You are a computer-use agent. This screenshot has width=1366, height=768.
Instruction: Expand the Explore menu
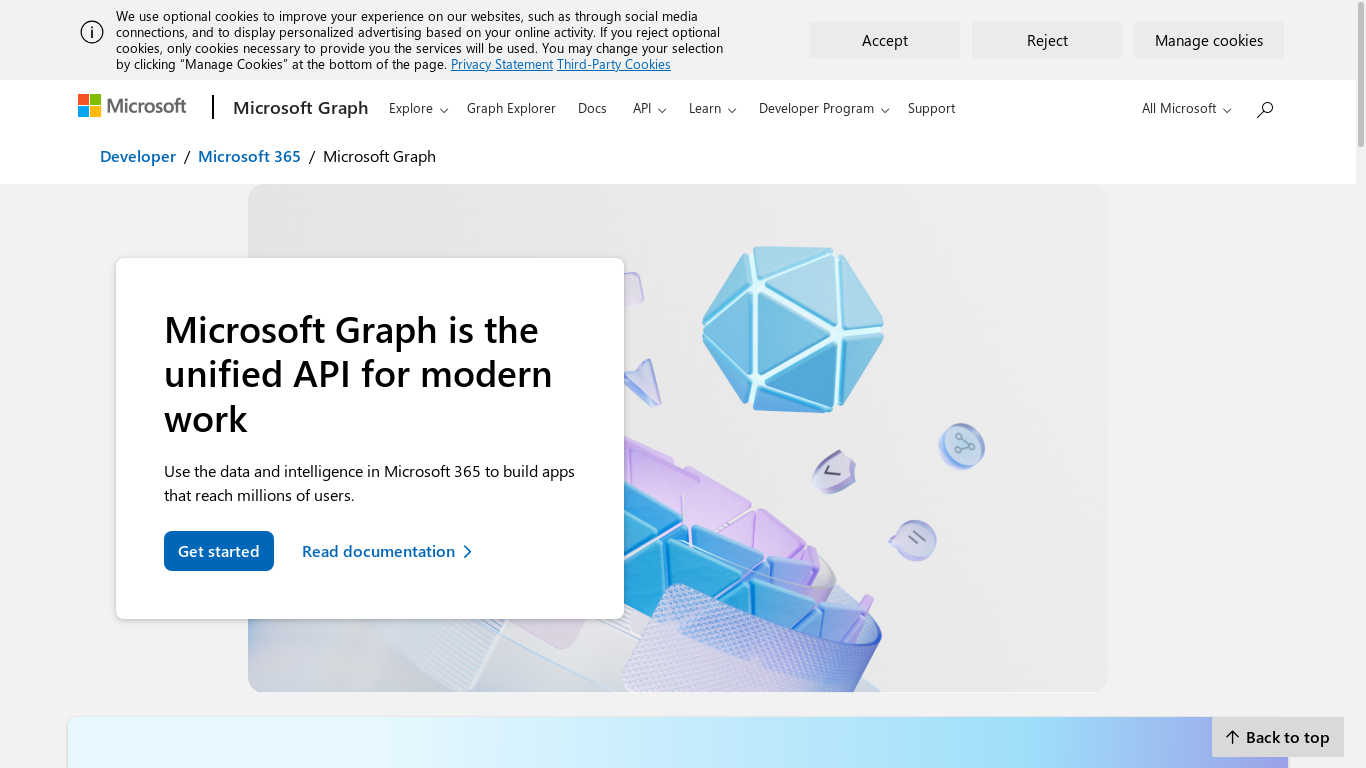tap(418, 108)
